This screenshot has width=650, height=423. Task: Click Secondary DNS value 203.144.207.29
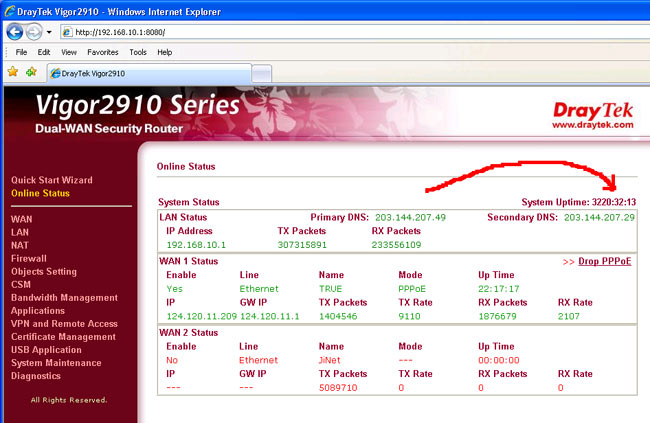click(599, 217)
